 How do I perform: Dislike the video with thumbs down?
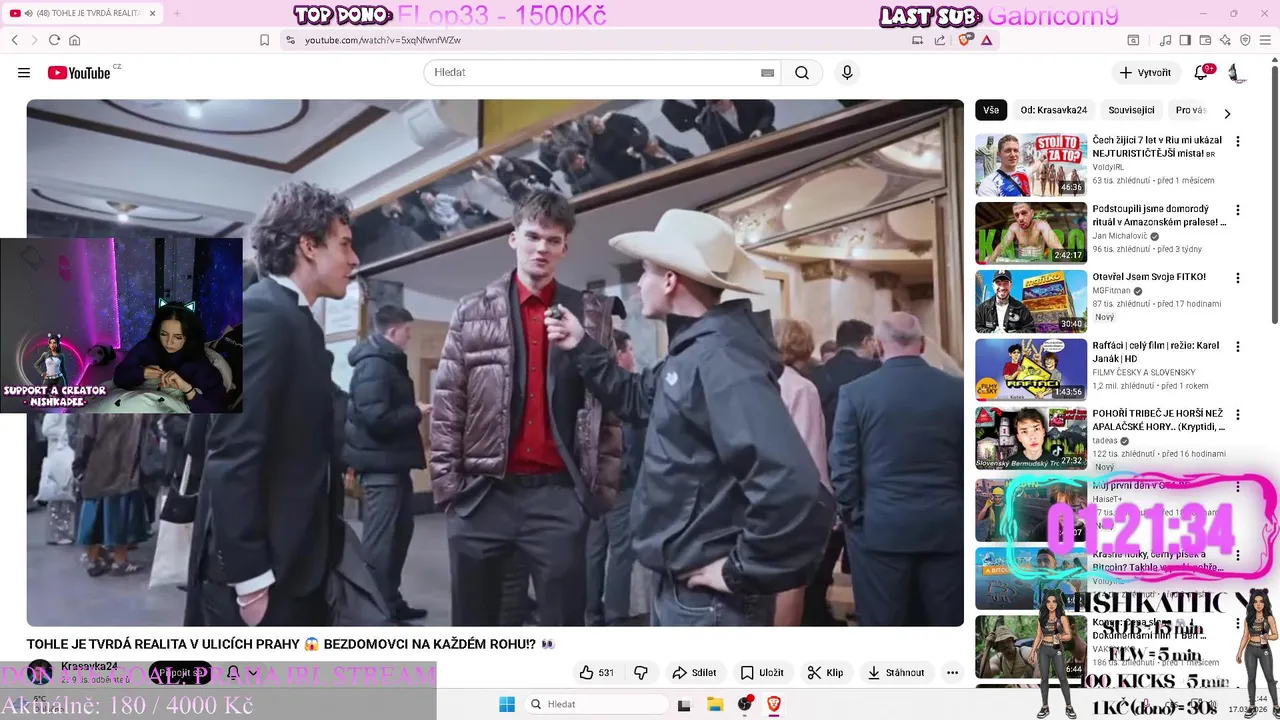tap(642, 673)
